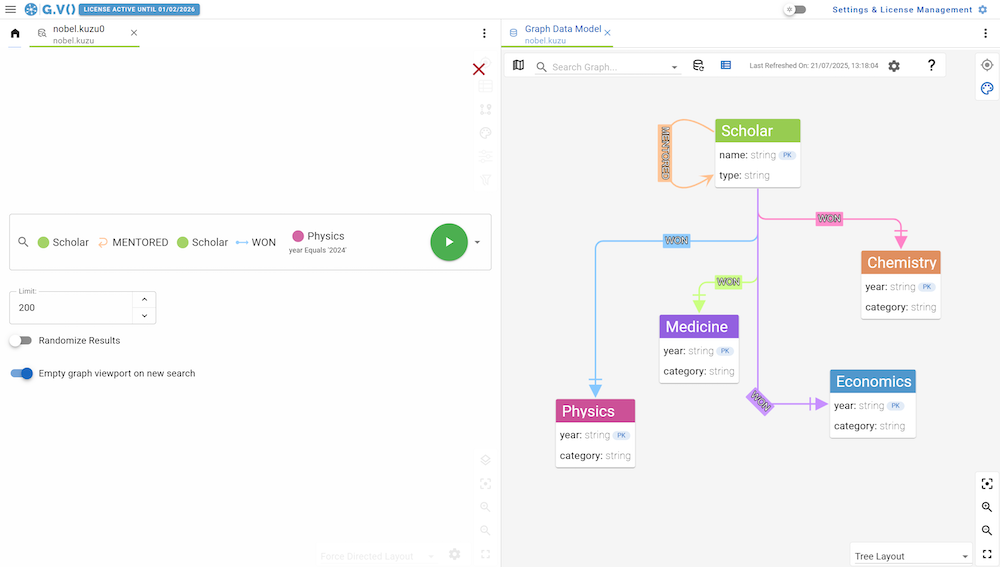Open the left pane three-dot menu
The image size is (1000, 567).
(484, 33)
